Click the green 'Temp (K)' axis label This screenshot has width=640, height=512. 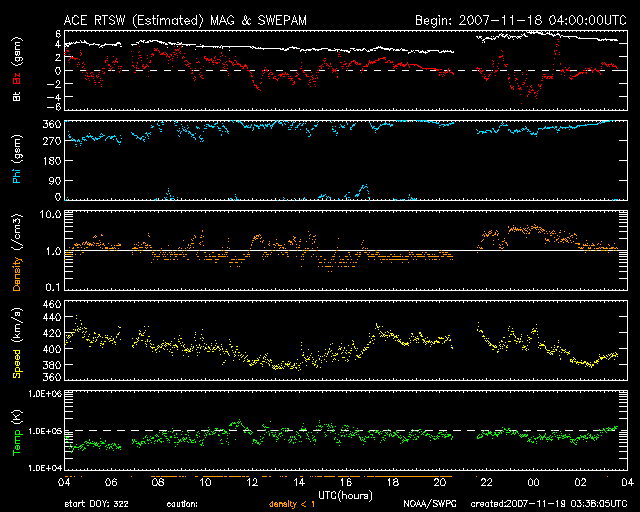pyautogui.click(x=16, y=432)
